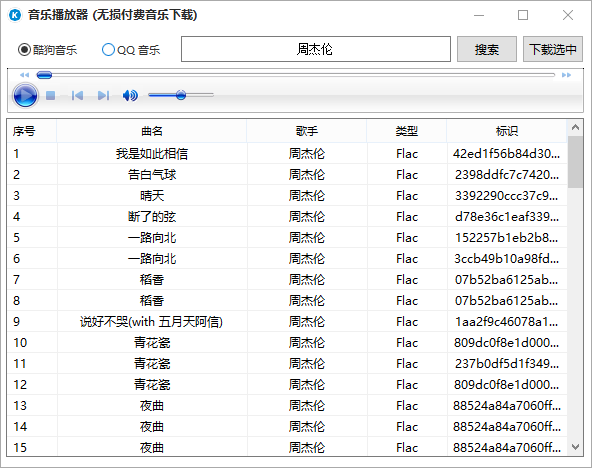
Task: Select song 告白气球
Action: [x=152, y=175]
